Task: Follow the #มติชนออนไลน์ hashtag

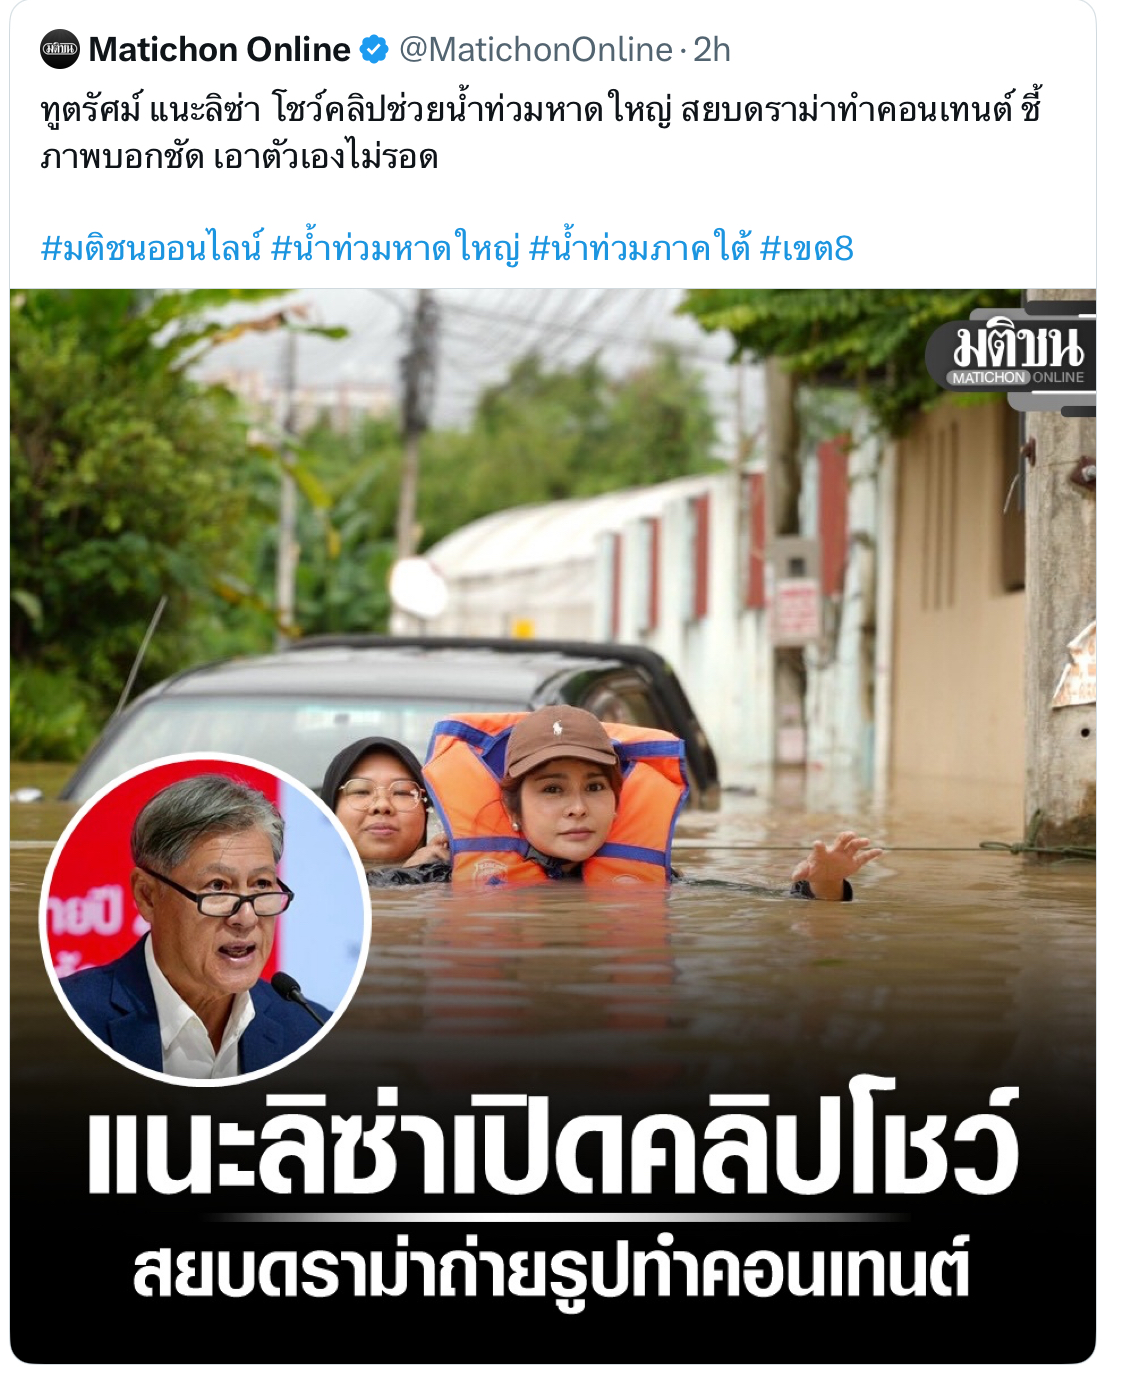Action: pyautogui.click(x=151, y=247)
